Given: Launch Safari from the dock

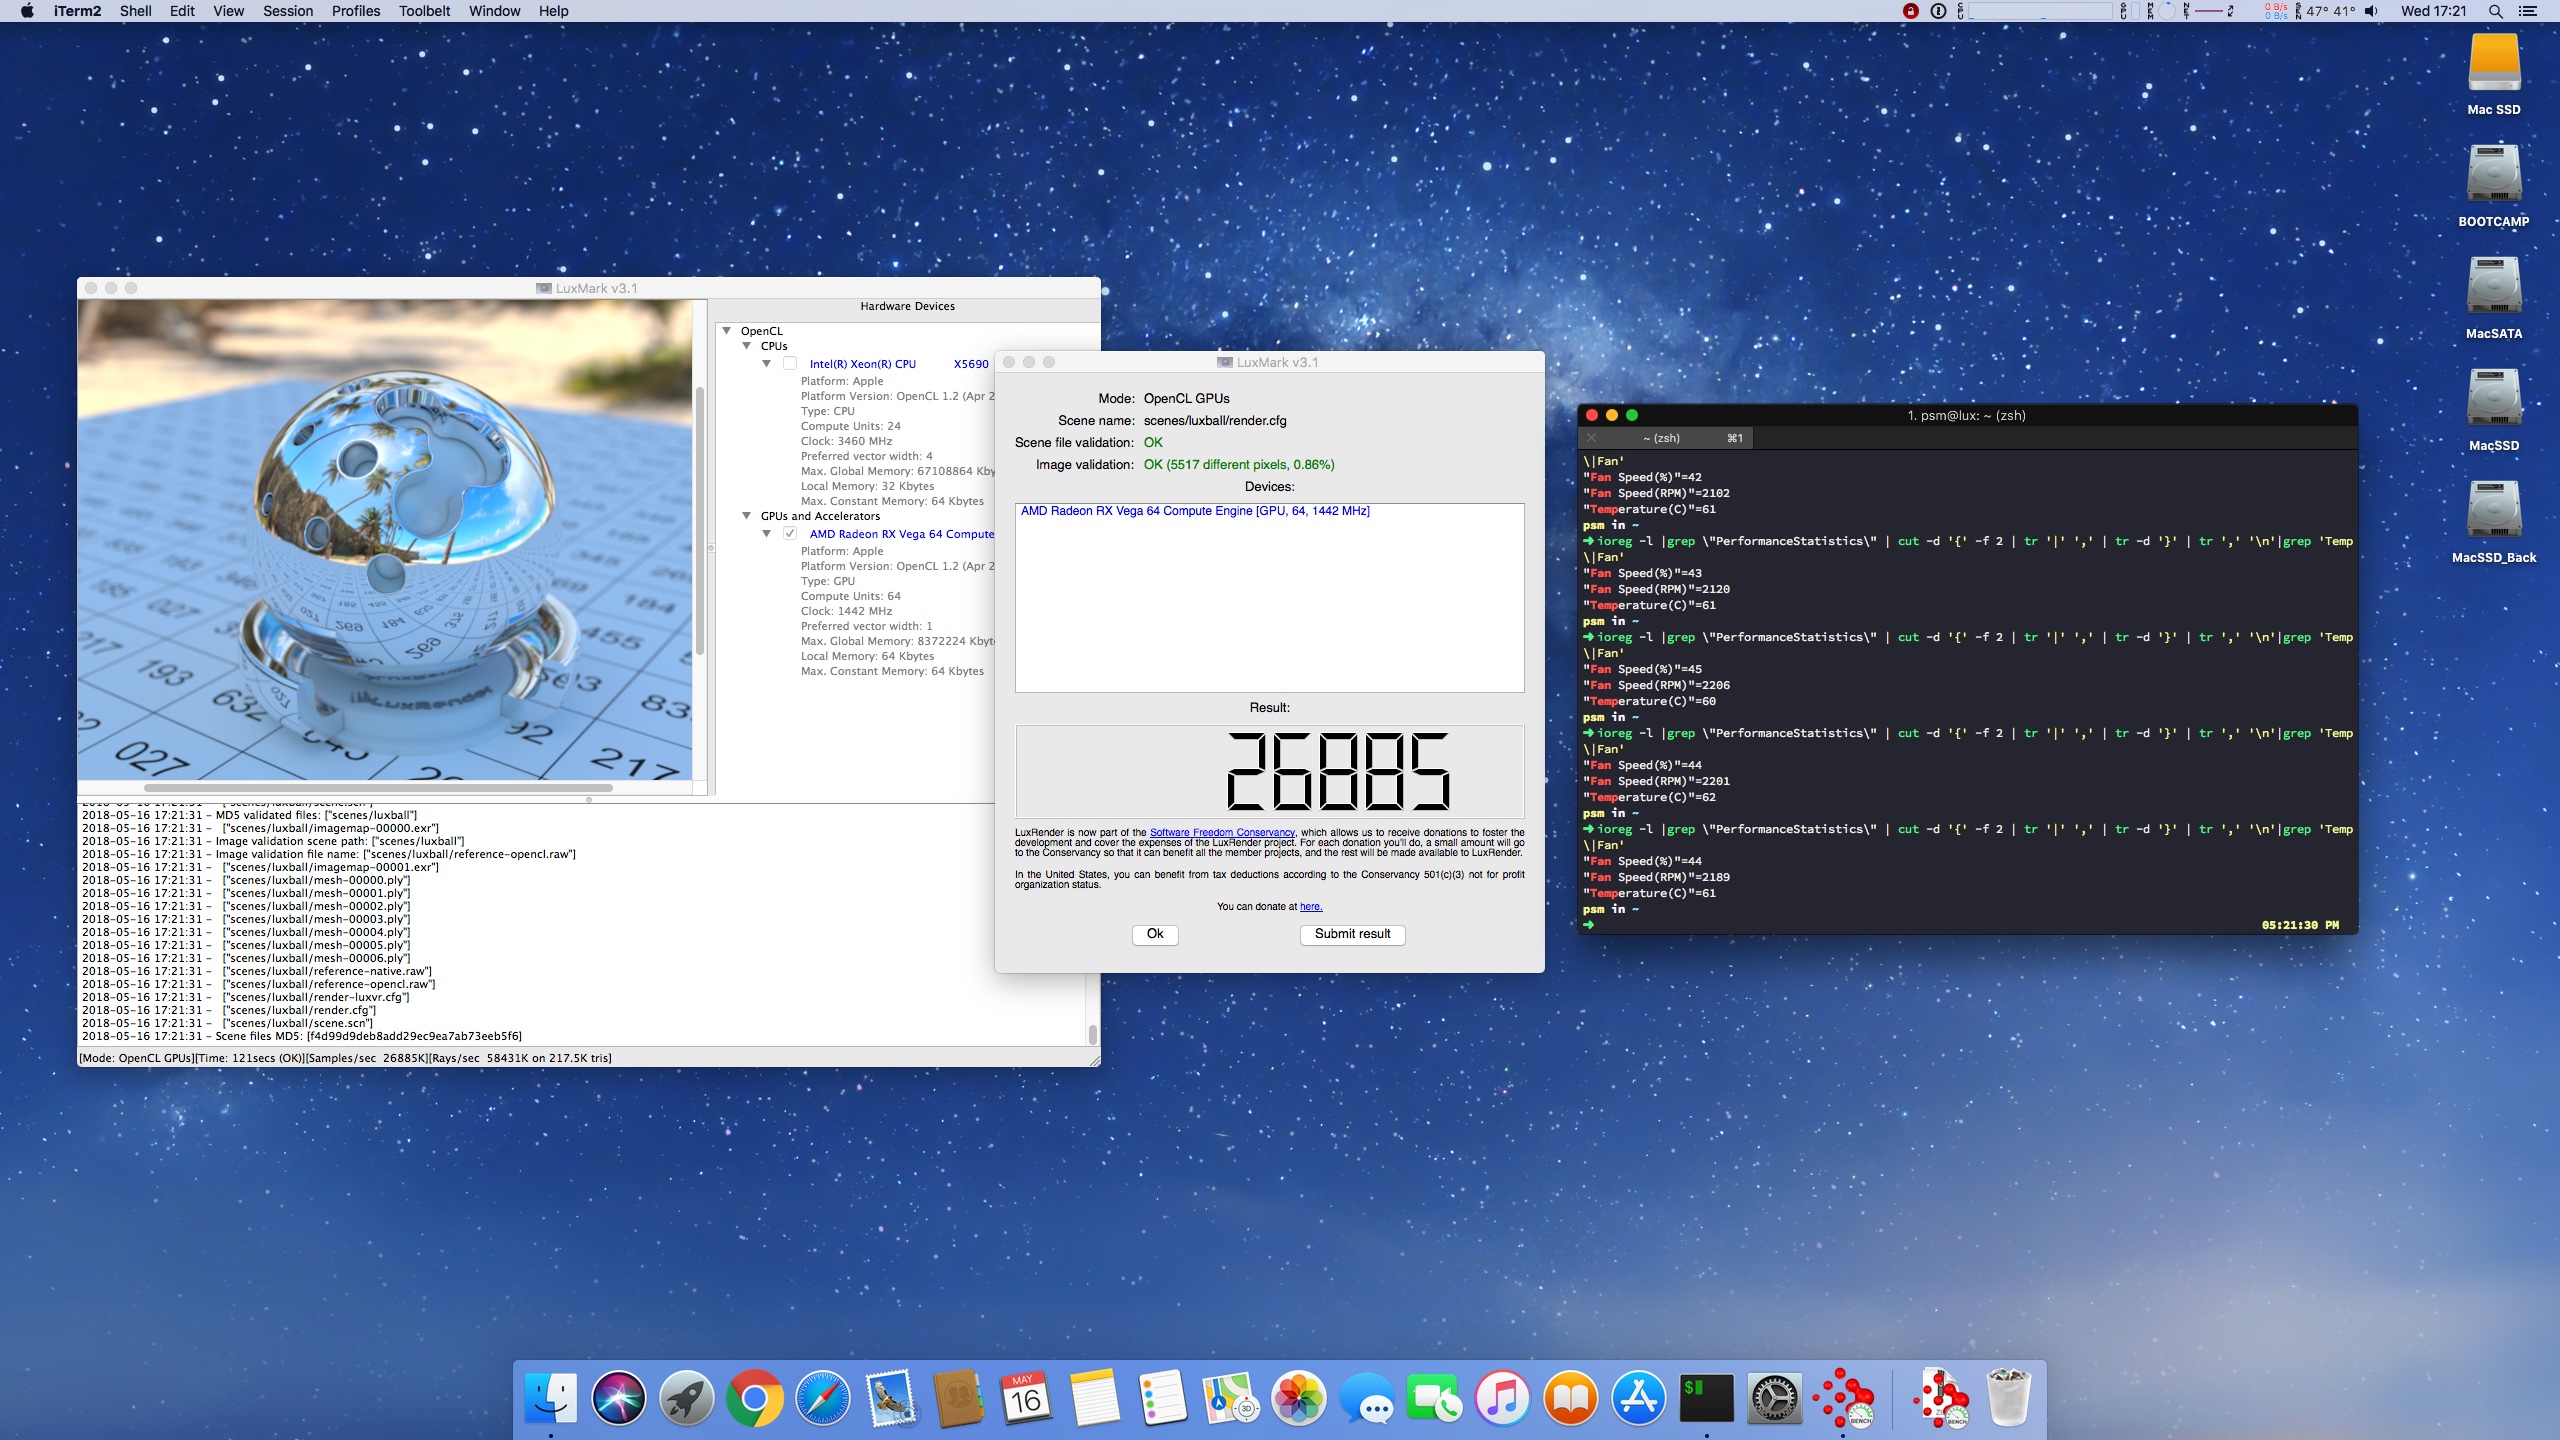Looking at the screenshot, I should (x=822, y=1398).
